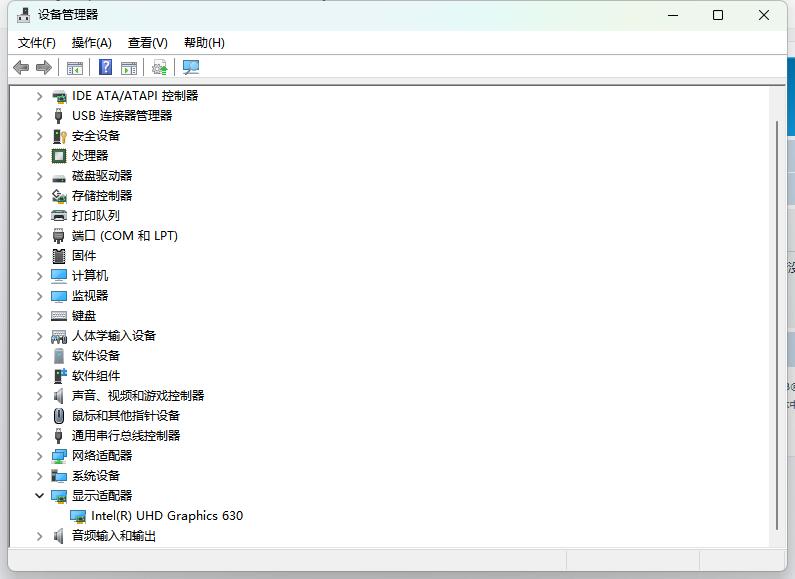Expand the 网络适配器 category
Image resolution: width=795 pixels, height=579 pixels.
point(40,456)
